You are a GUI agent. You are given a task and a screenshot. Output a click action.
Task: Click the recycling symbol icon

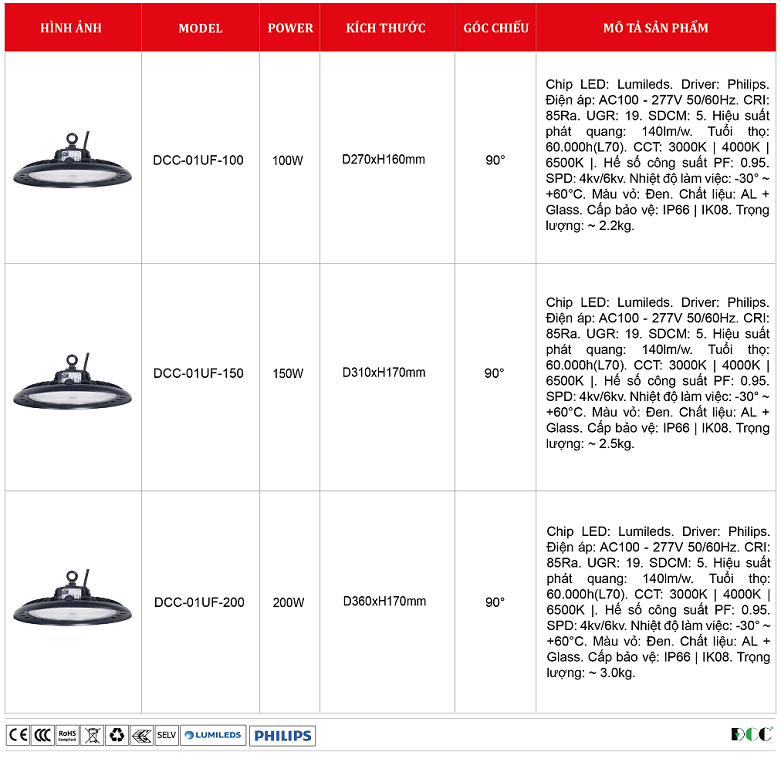coord(116,735)
